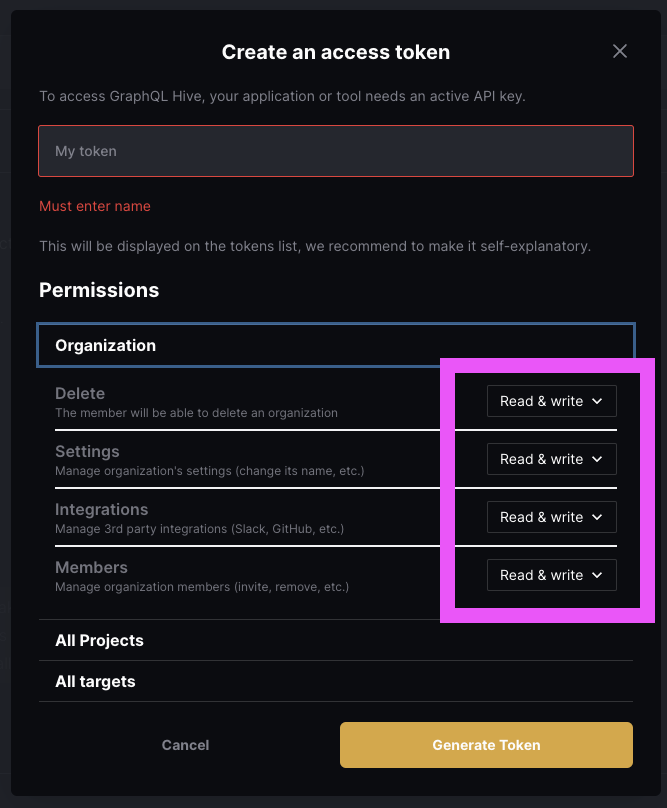Open the Settings permission level dropdown

tap(551, 459)
